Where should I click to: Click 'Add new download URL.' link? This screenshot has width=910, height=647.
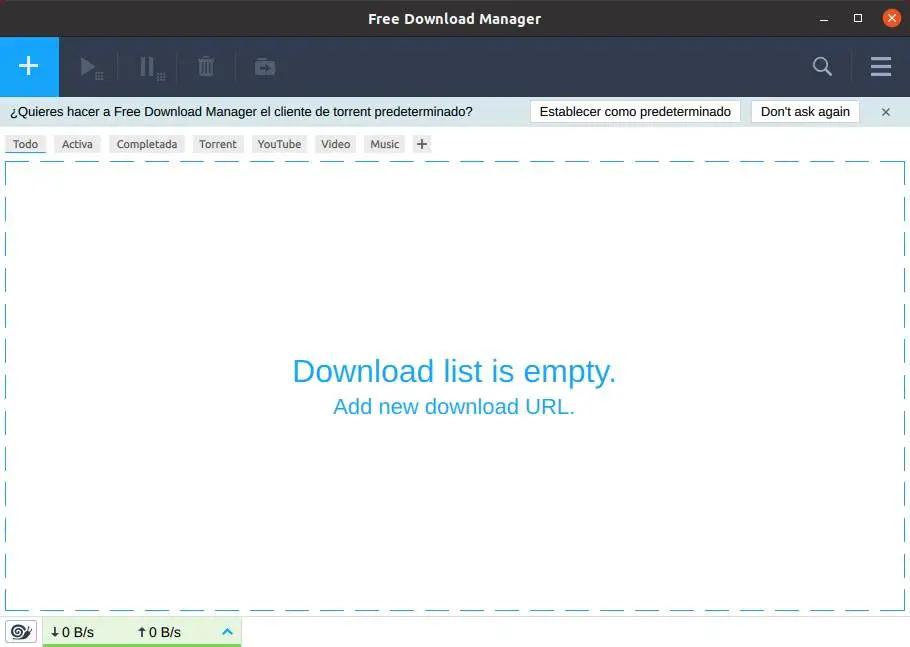point(454,407)
